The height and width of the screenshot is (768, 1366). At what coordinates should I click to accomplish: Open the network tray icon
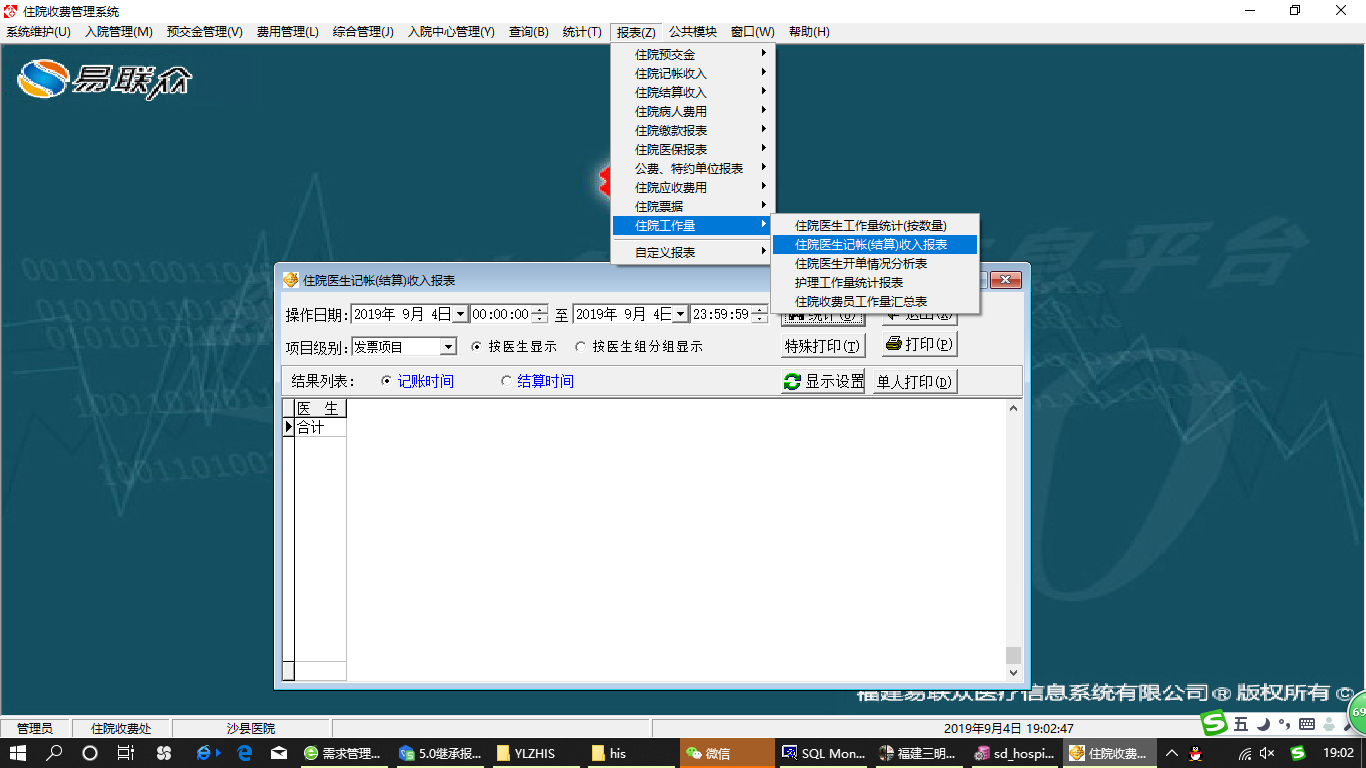point(1245,753)
